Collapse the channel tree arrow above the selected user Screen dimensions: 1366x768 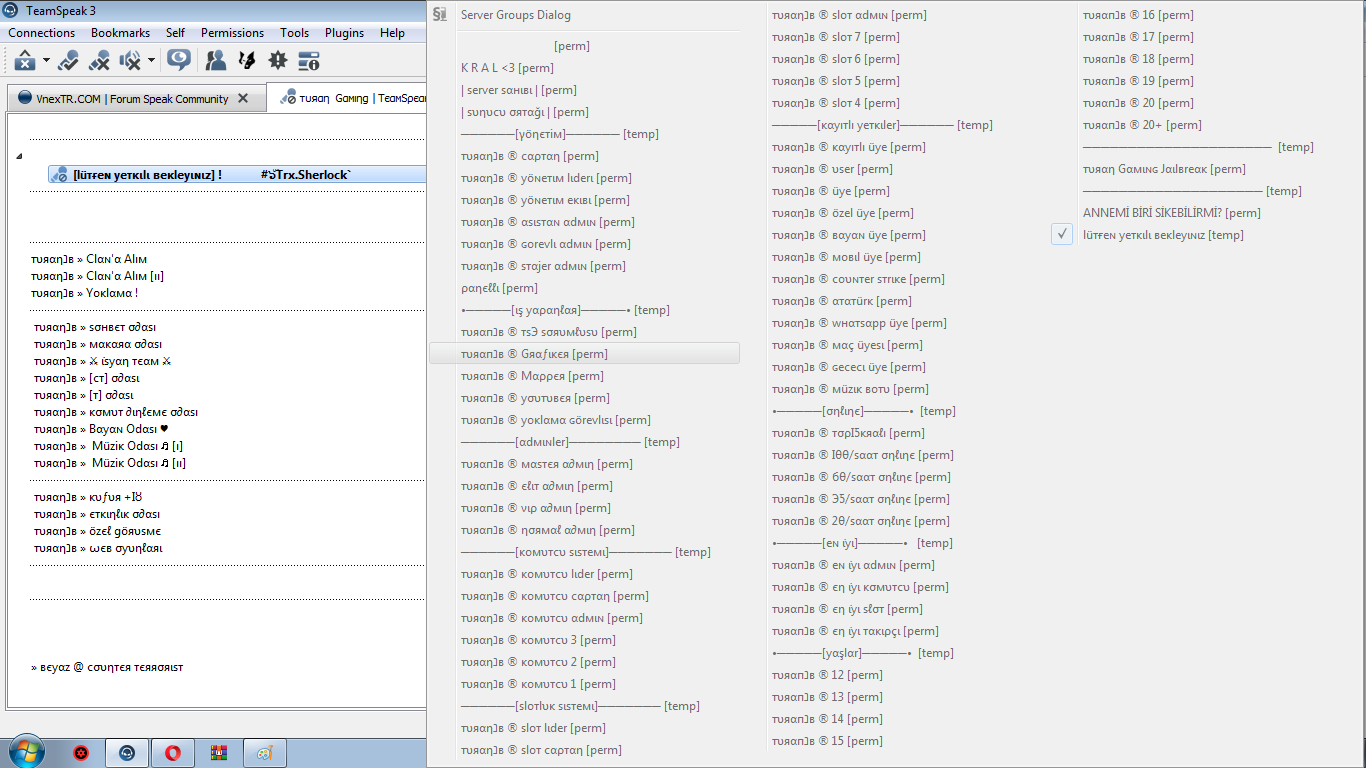(19, 157)
